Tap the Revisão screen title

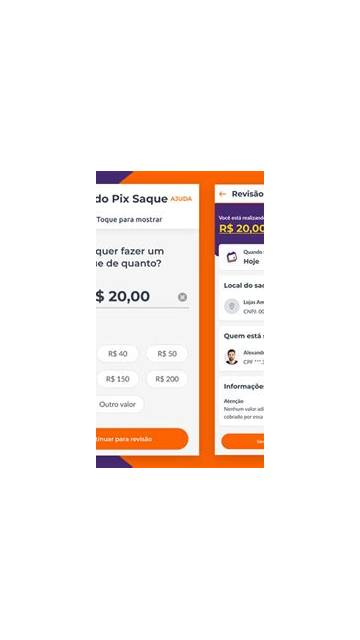[247, 194]
